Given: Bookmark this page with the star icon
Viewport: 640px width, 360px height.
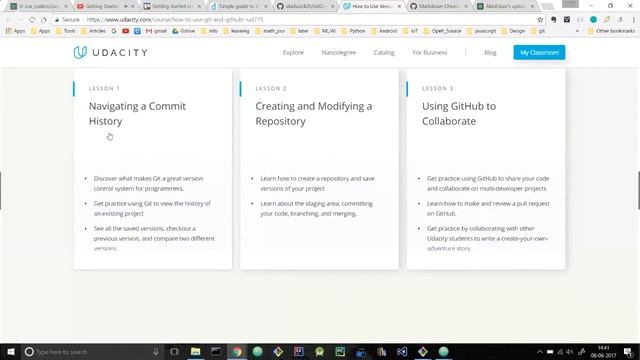Looking at the screenshot, I should pos(540,20).
